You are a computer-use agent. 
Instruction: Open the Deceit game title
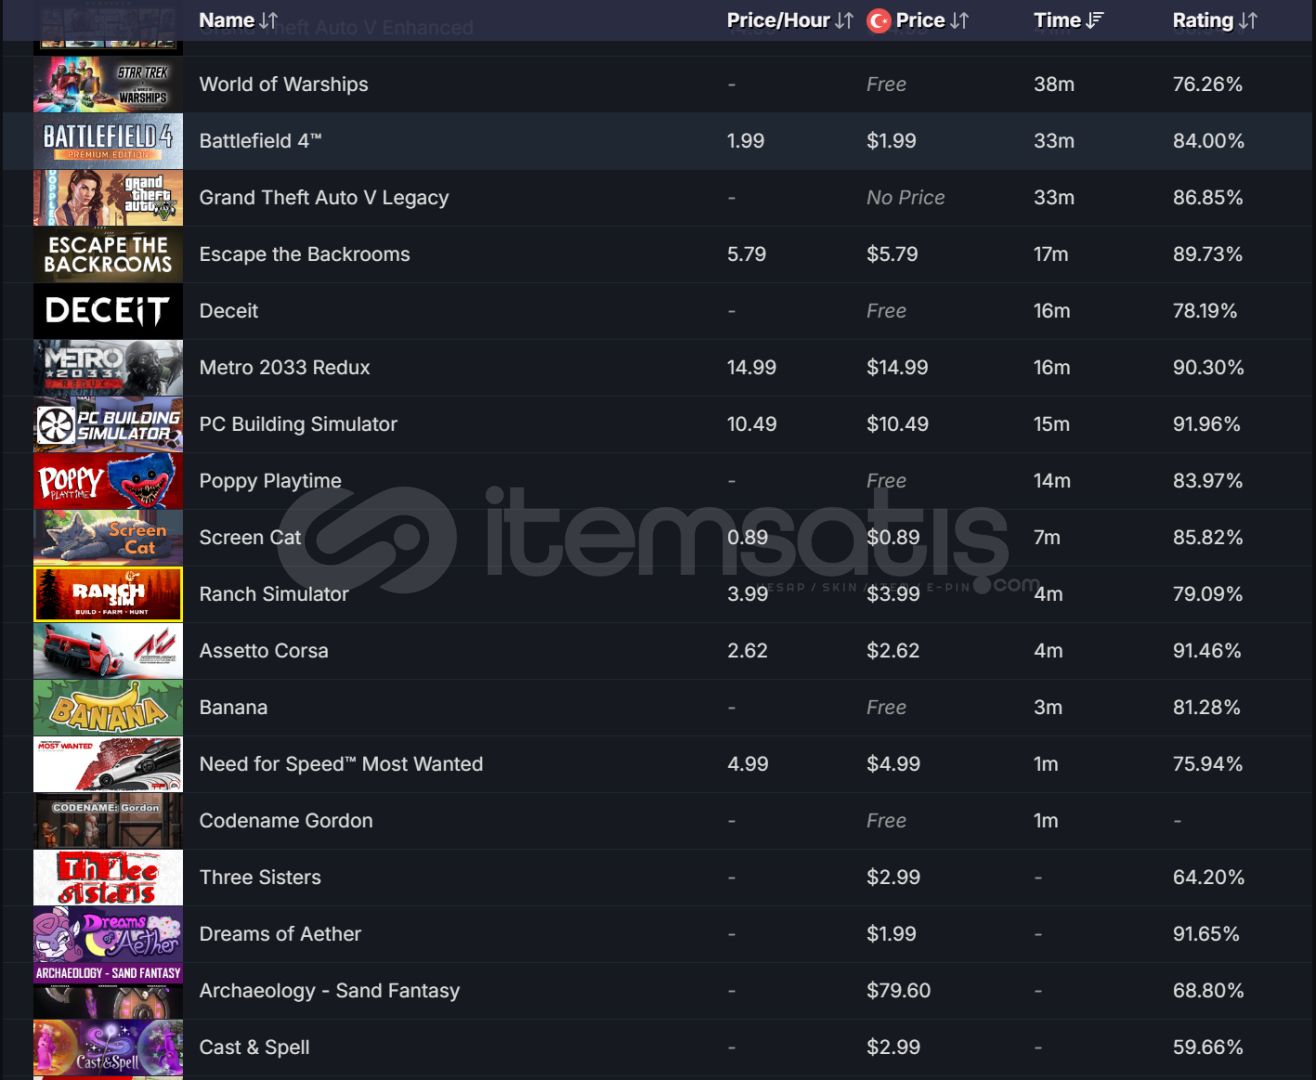pyautogui.click(x=229, y=311)
